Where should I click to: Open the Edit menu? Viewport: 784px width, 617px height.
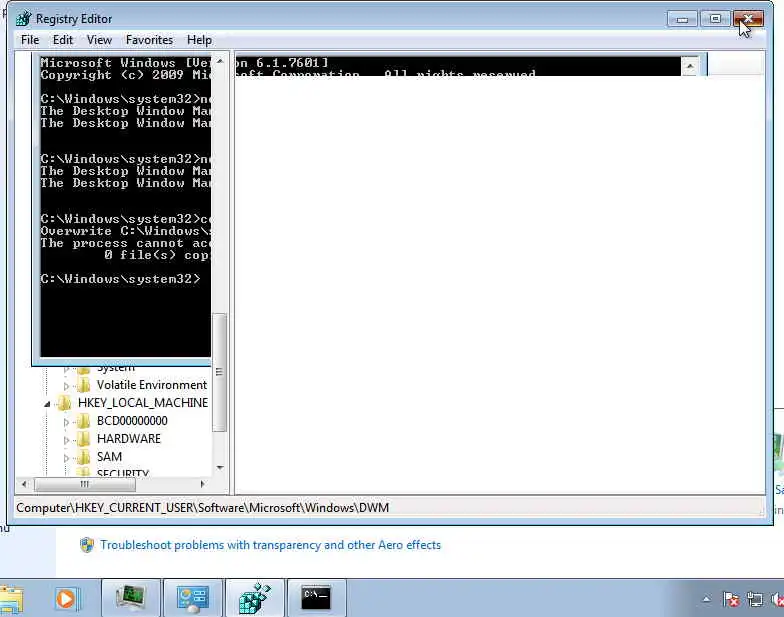click(63, 40)
